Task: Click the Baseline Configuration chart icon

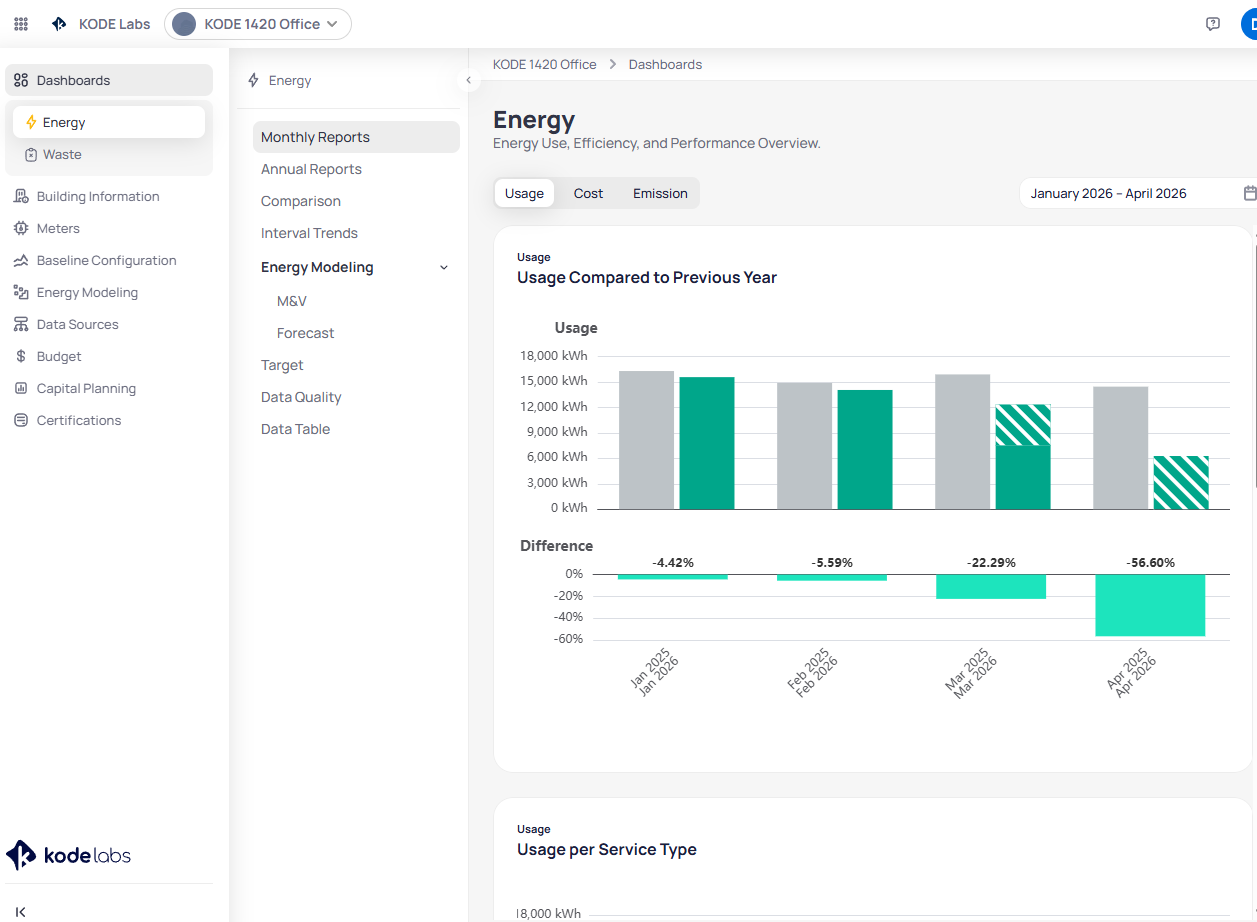Action: 21,260
